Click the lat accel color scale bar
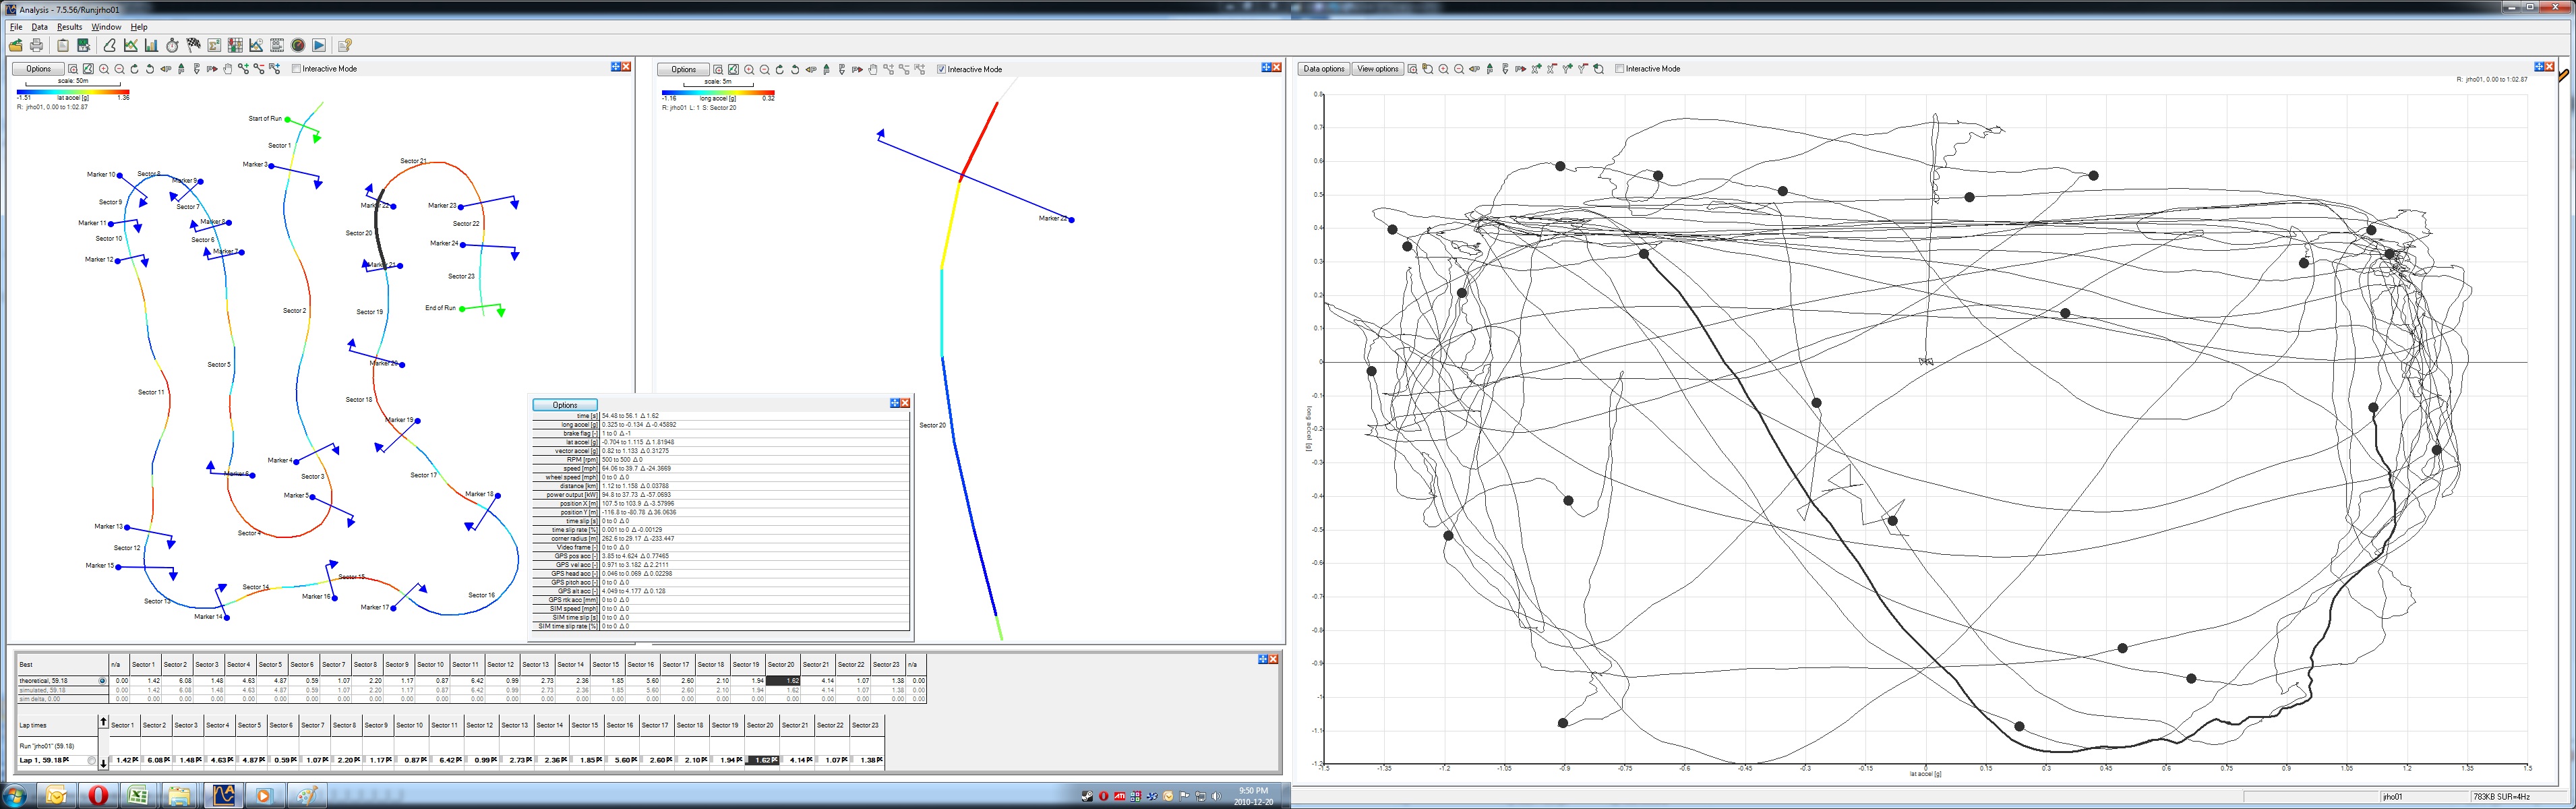Screen dimensions: 2576x809 tap(73, 92)
